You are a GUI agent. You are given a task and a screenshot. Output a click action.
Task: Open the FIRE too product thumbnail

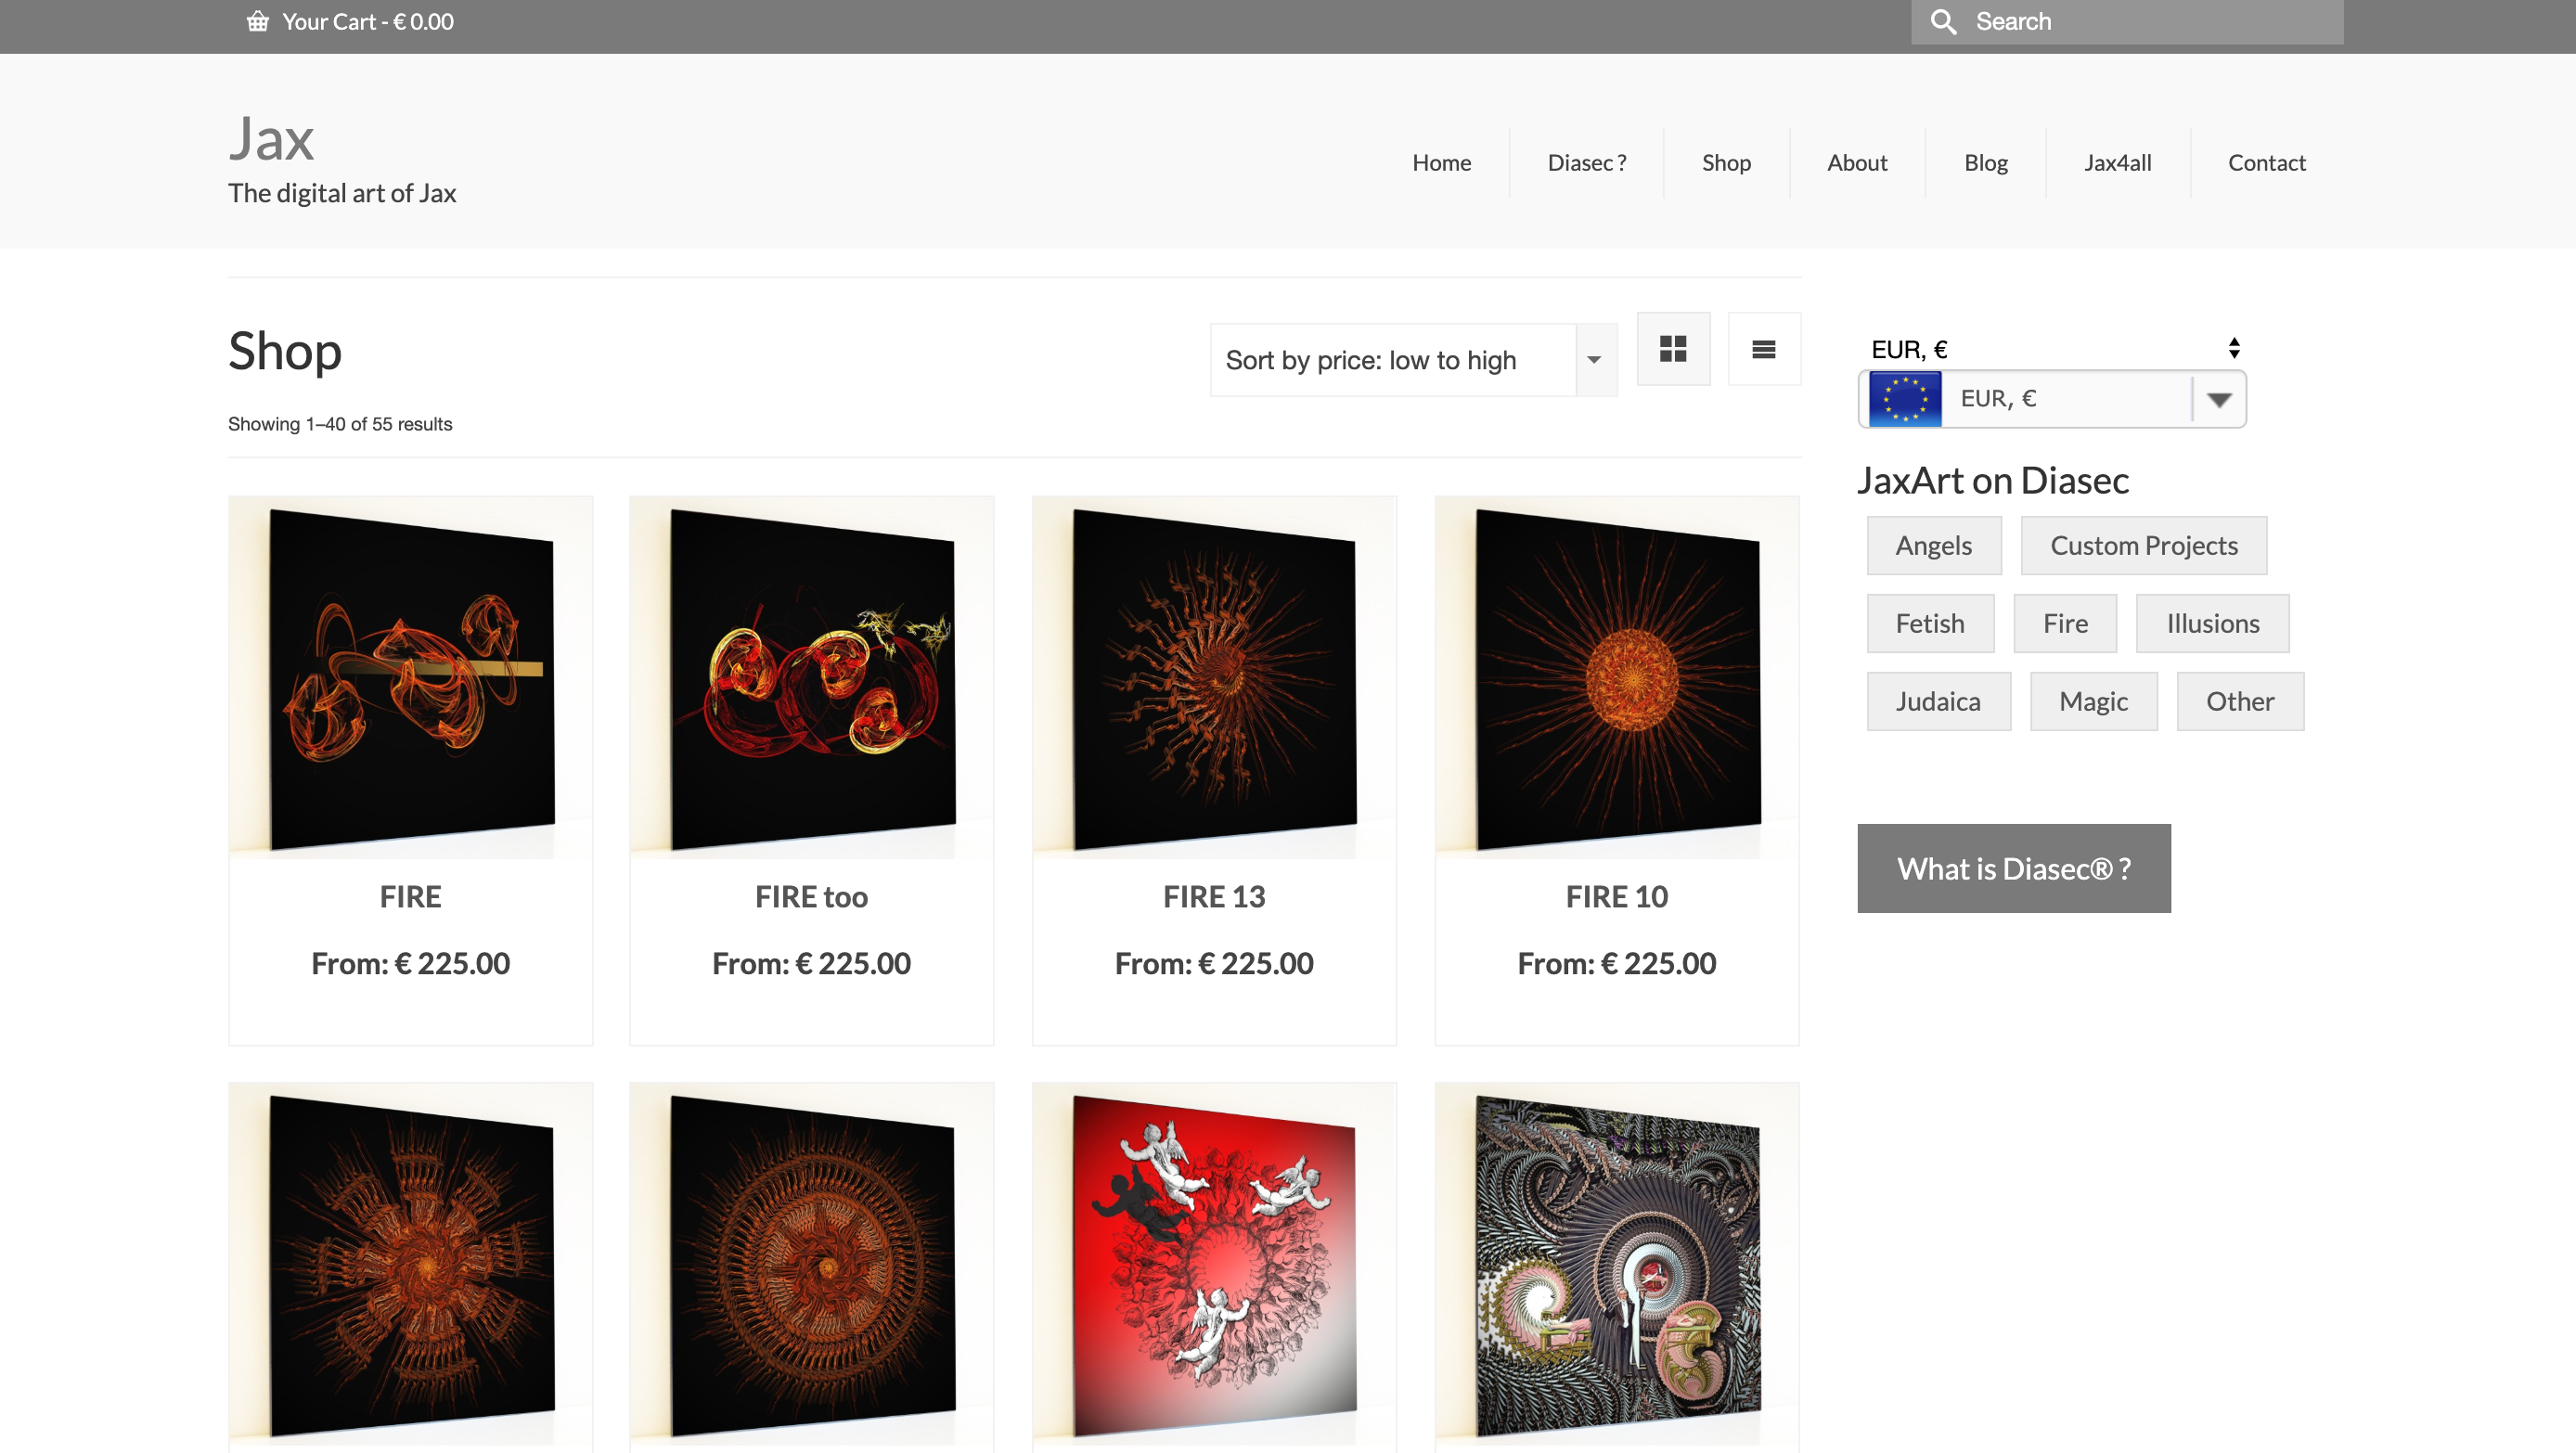[x=812, y=678]
